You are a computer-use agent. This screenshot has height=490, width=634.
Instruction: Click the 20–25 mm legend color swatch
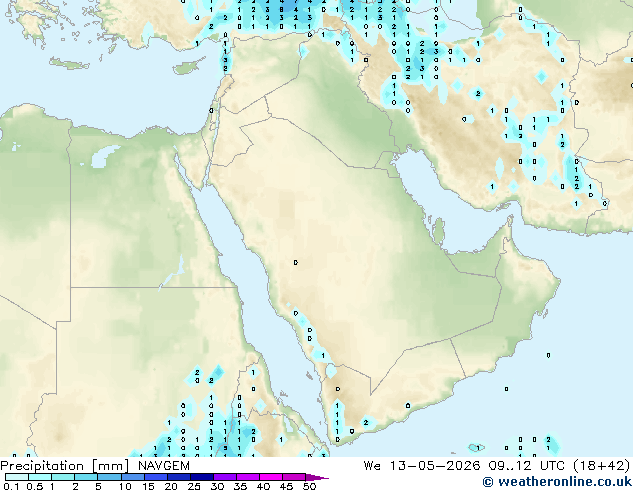[178, 477]
